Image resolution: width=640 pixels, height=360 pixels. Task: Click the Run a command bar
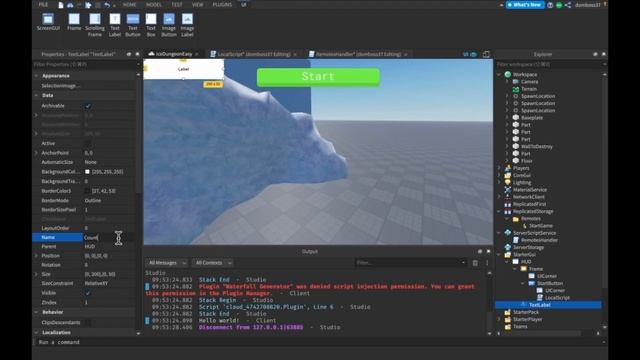[318, 342]
